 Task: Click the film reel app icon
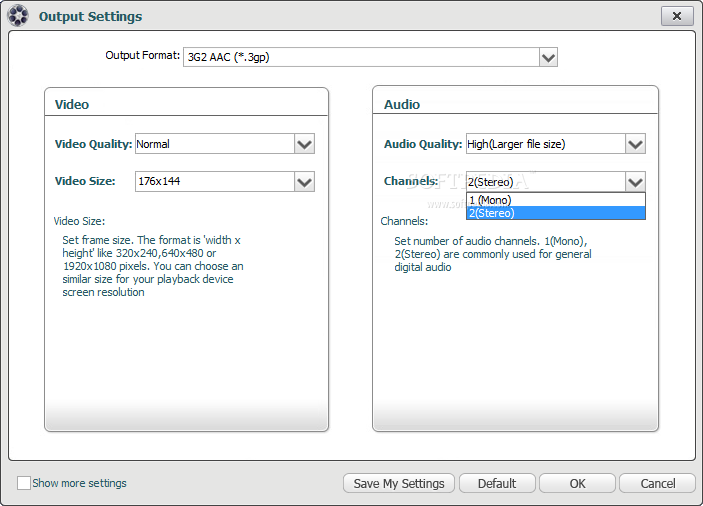pyautogui.click(x=18, y=16)
